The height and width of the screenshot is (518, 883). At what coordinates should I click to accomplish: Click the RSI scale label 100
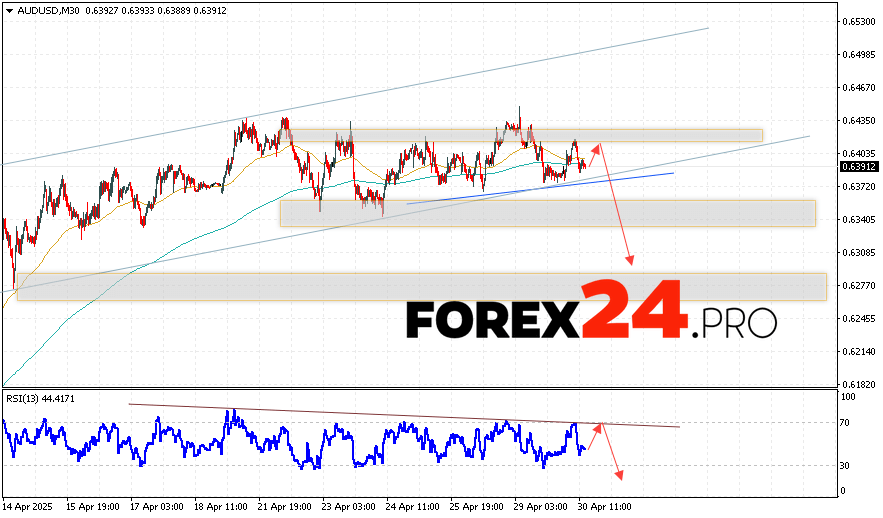click(x=848, y=397)
